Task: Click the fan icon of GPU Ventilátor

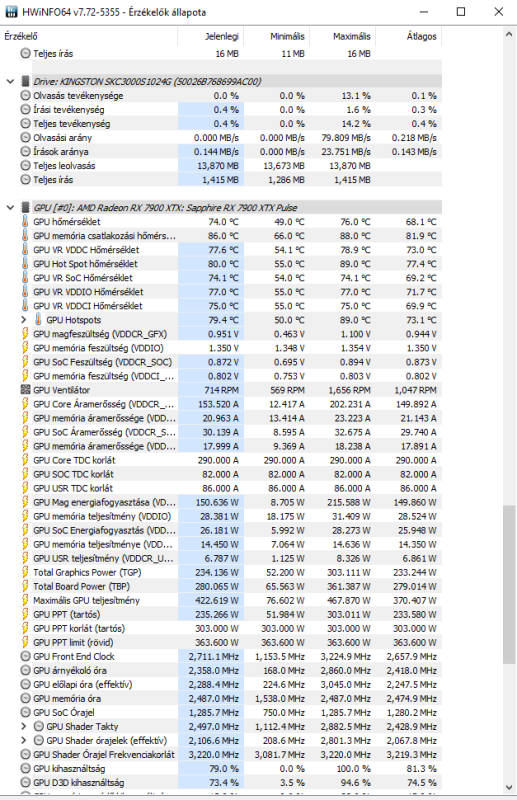Action: pyautogui.click(x=25, y=390)
